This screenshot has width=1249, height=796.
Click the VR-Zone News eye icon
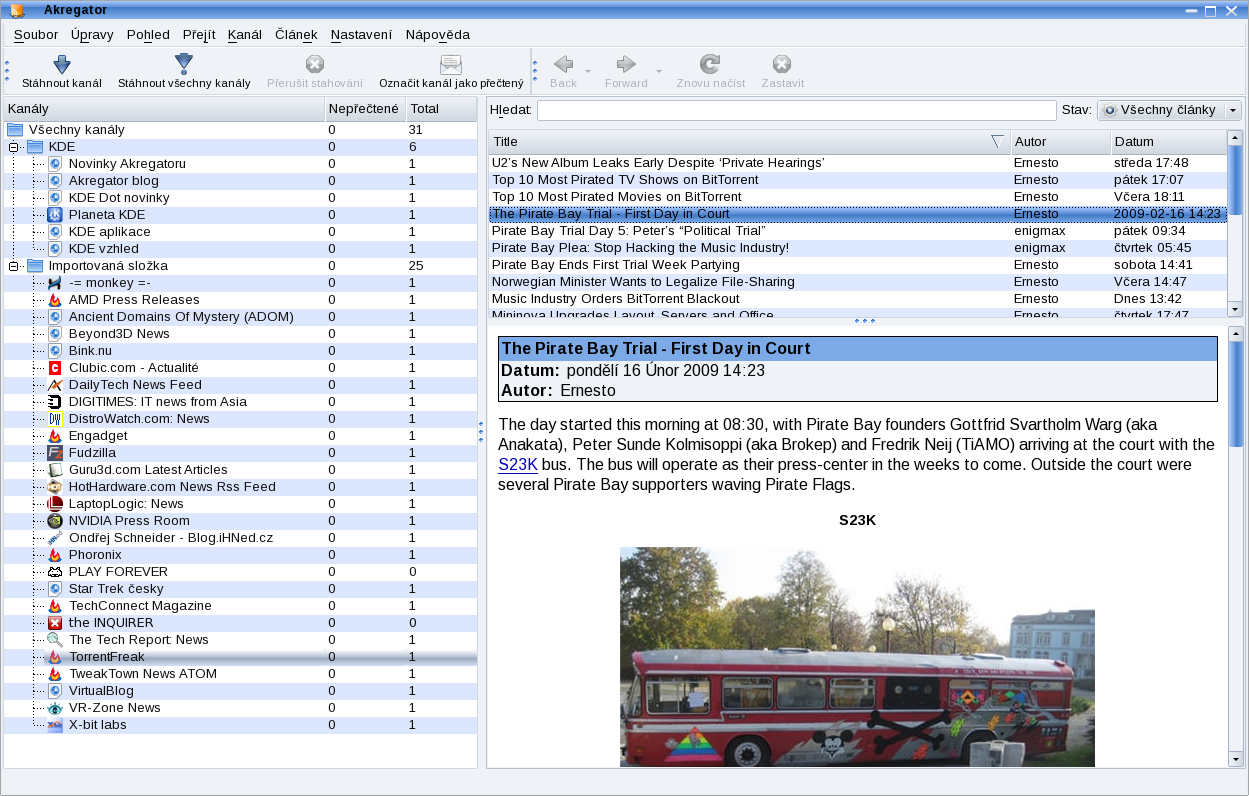(x=56, y=708)
